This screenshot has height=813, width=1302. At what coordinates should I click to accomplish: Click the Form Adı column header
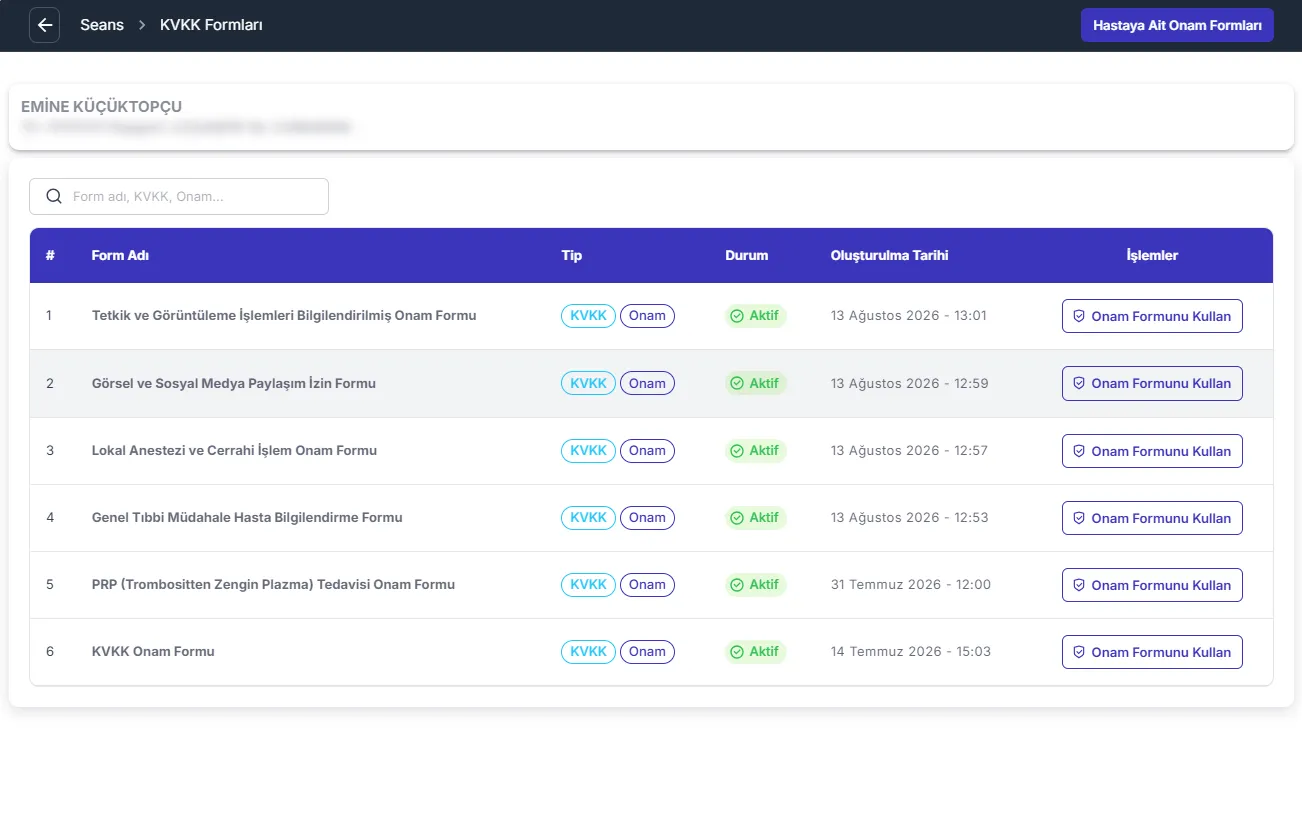click(120, 255)
